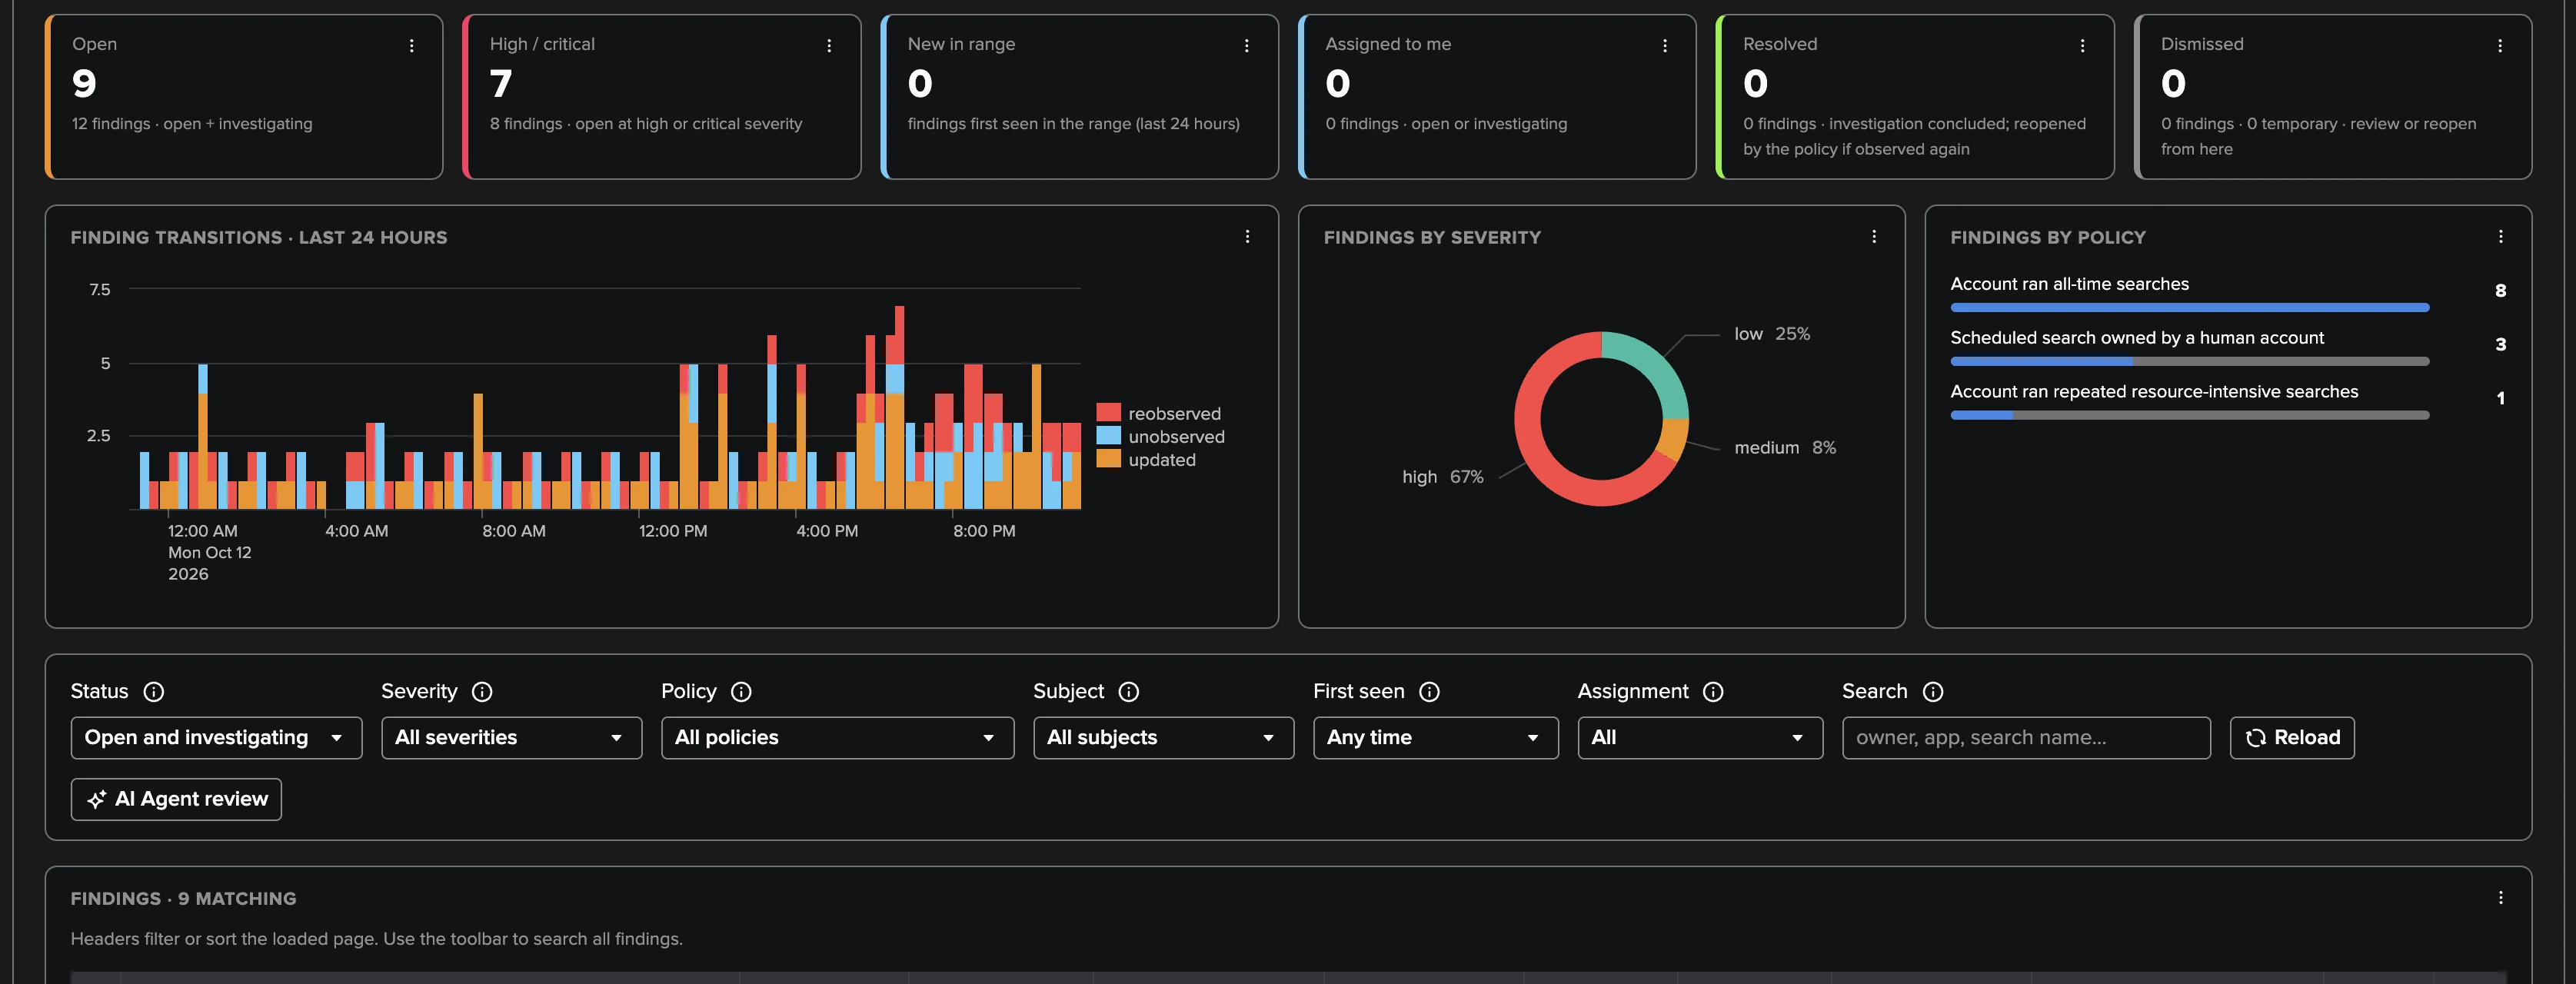2576x984 pixels.
Task: Open Findings by Policy panel options menu
Action: click(2500, 237)
